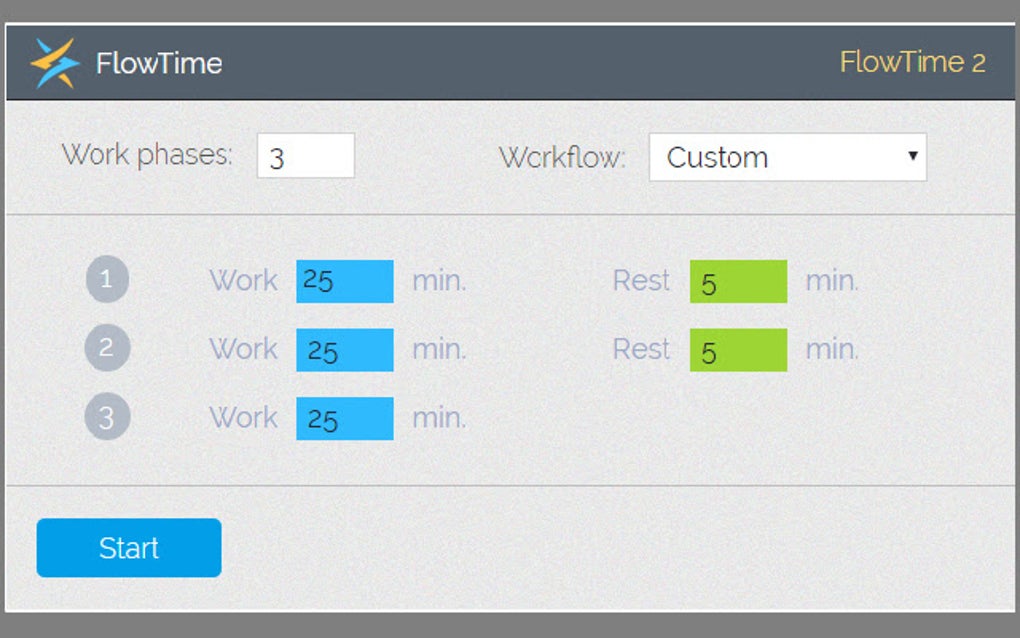Click the Work phases label
The image size is (1020, 638).
coord(147,155)
